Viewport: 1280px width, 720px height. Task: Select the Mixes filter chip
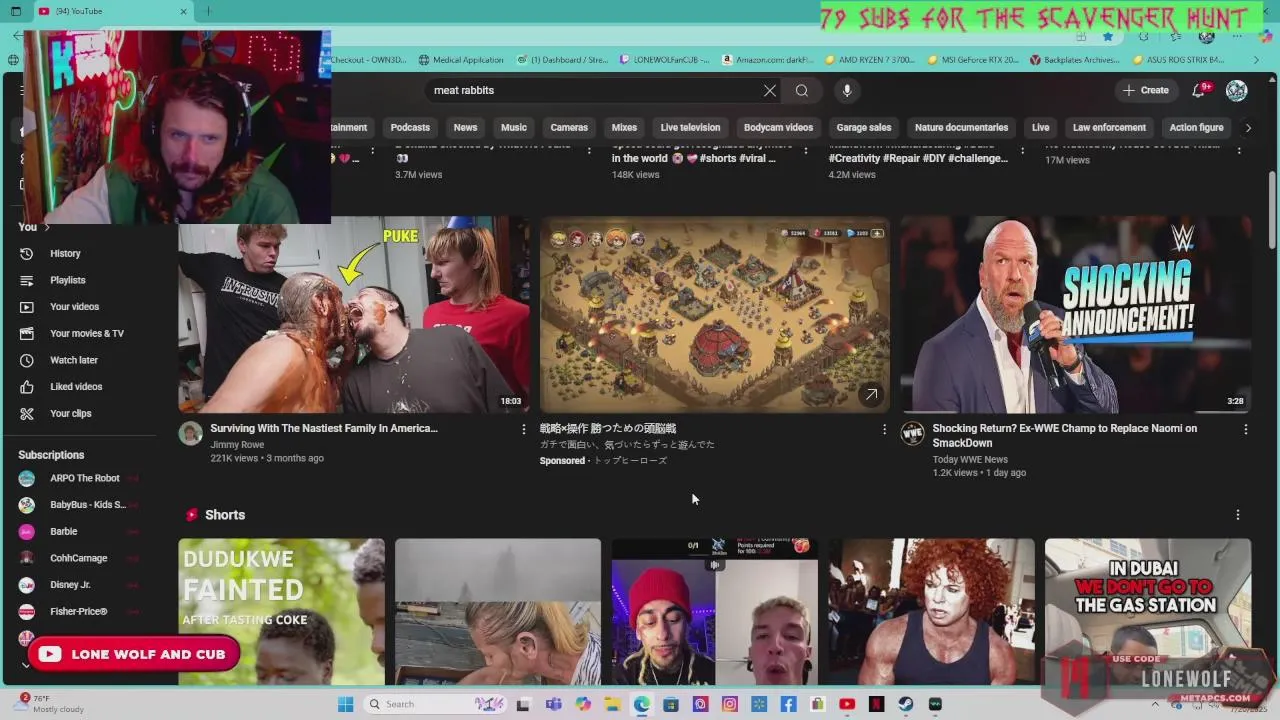[624, 127]
